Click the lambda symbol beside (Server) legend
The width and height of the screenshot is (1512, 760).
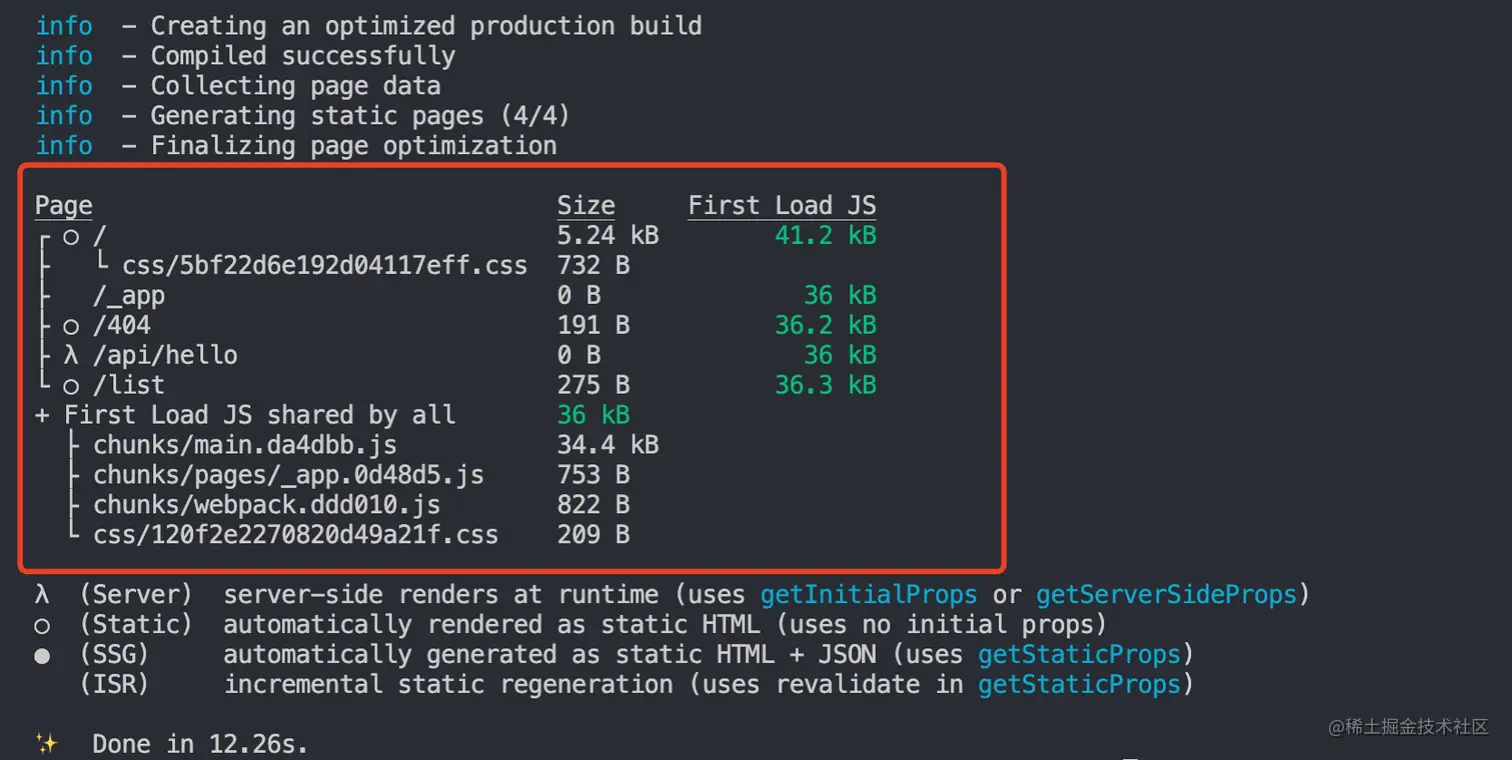point(42,595)
